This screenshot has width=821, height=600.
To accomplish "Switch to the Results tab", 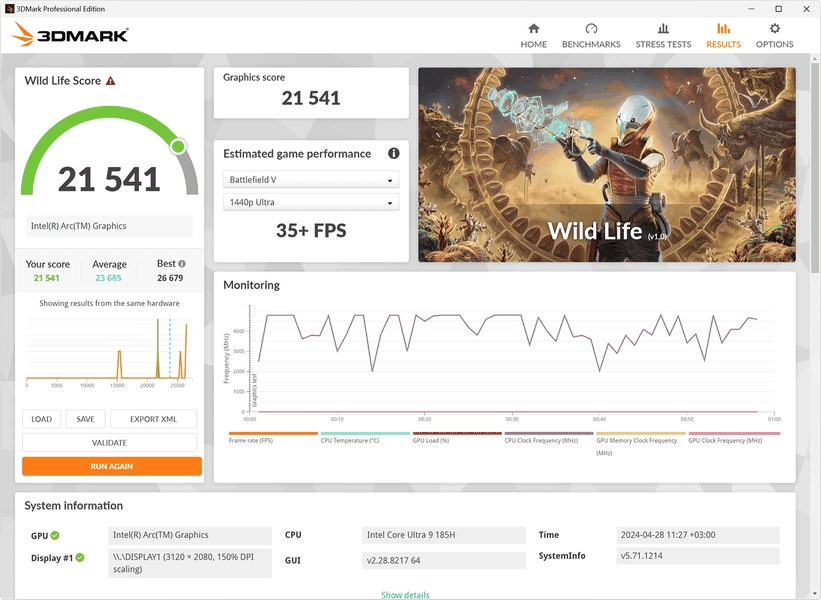I will pos(723,36).
